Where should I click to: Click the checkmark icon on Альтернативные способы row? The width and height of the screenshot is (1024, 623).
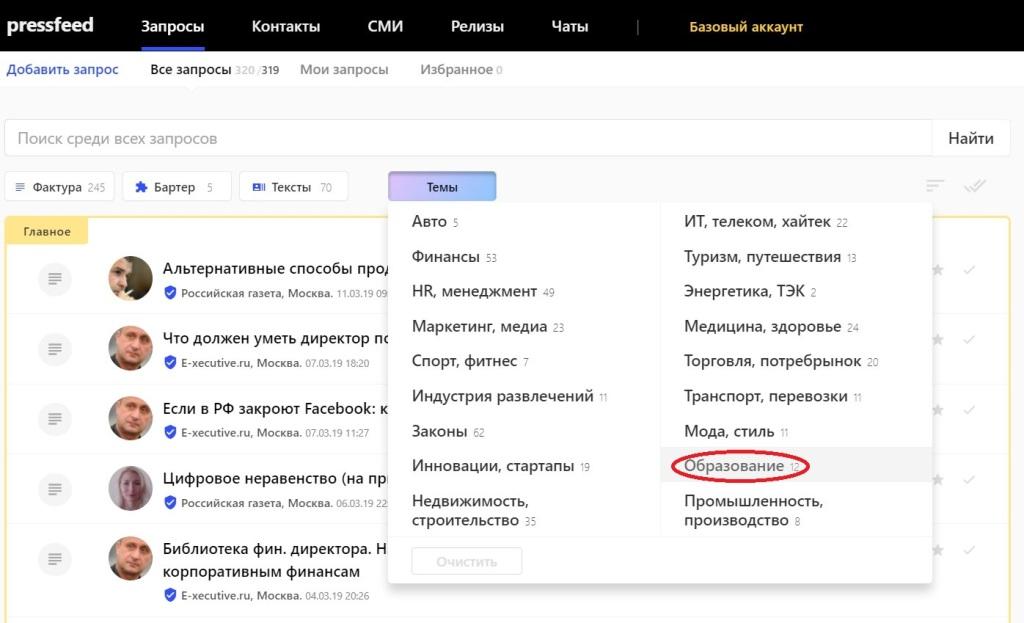968,270
